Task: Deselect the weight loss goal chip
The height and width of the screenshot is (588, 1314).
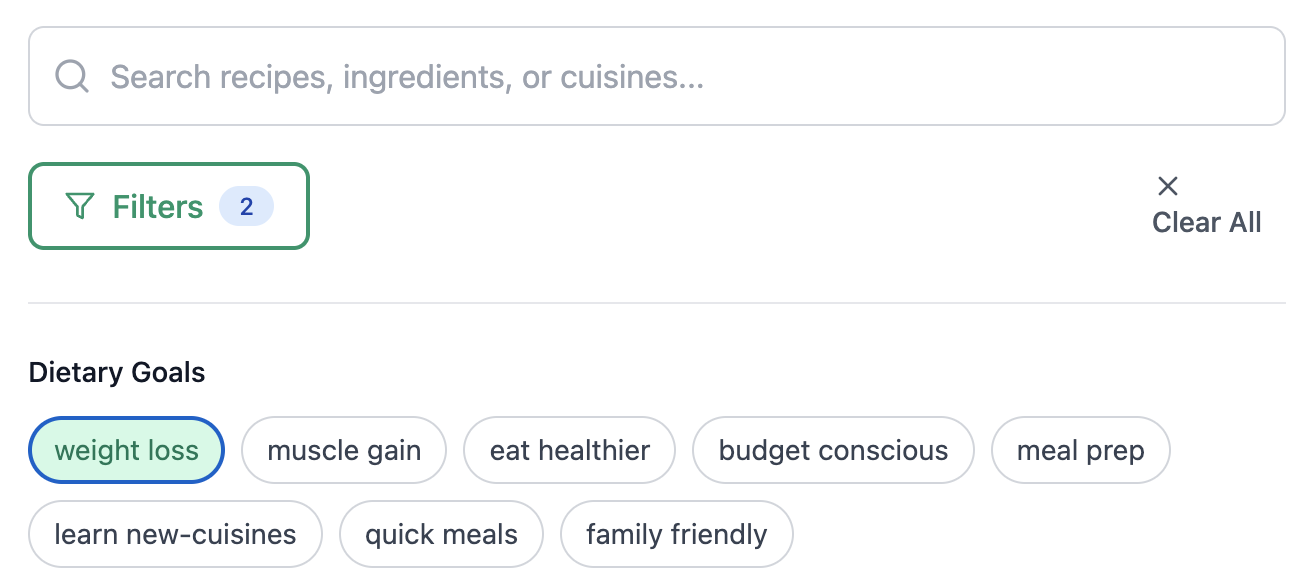Action: pos(127,451)
